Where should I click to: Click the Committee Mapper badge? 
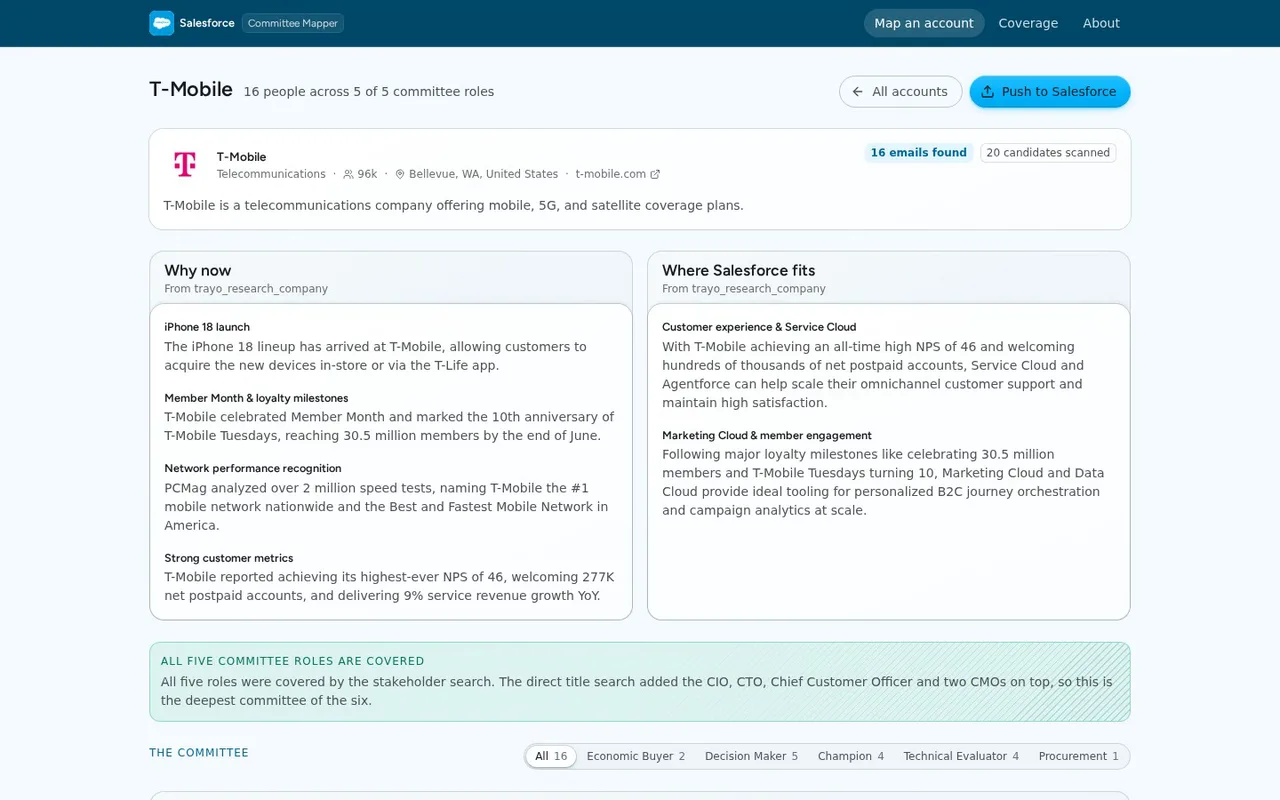(x=293, y=23)
